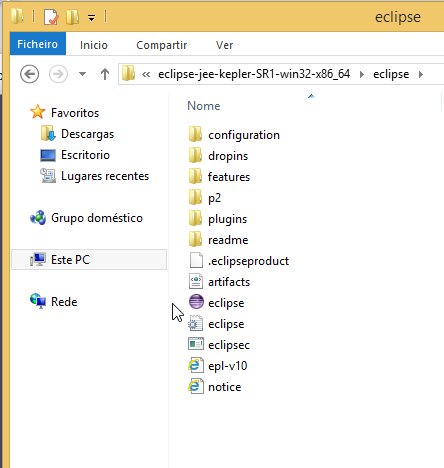Click the Properties icon in quick access toolbar
This screenshot has width=444, height=468.
coord(51,17)
